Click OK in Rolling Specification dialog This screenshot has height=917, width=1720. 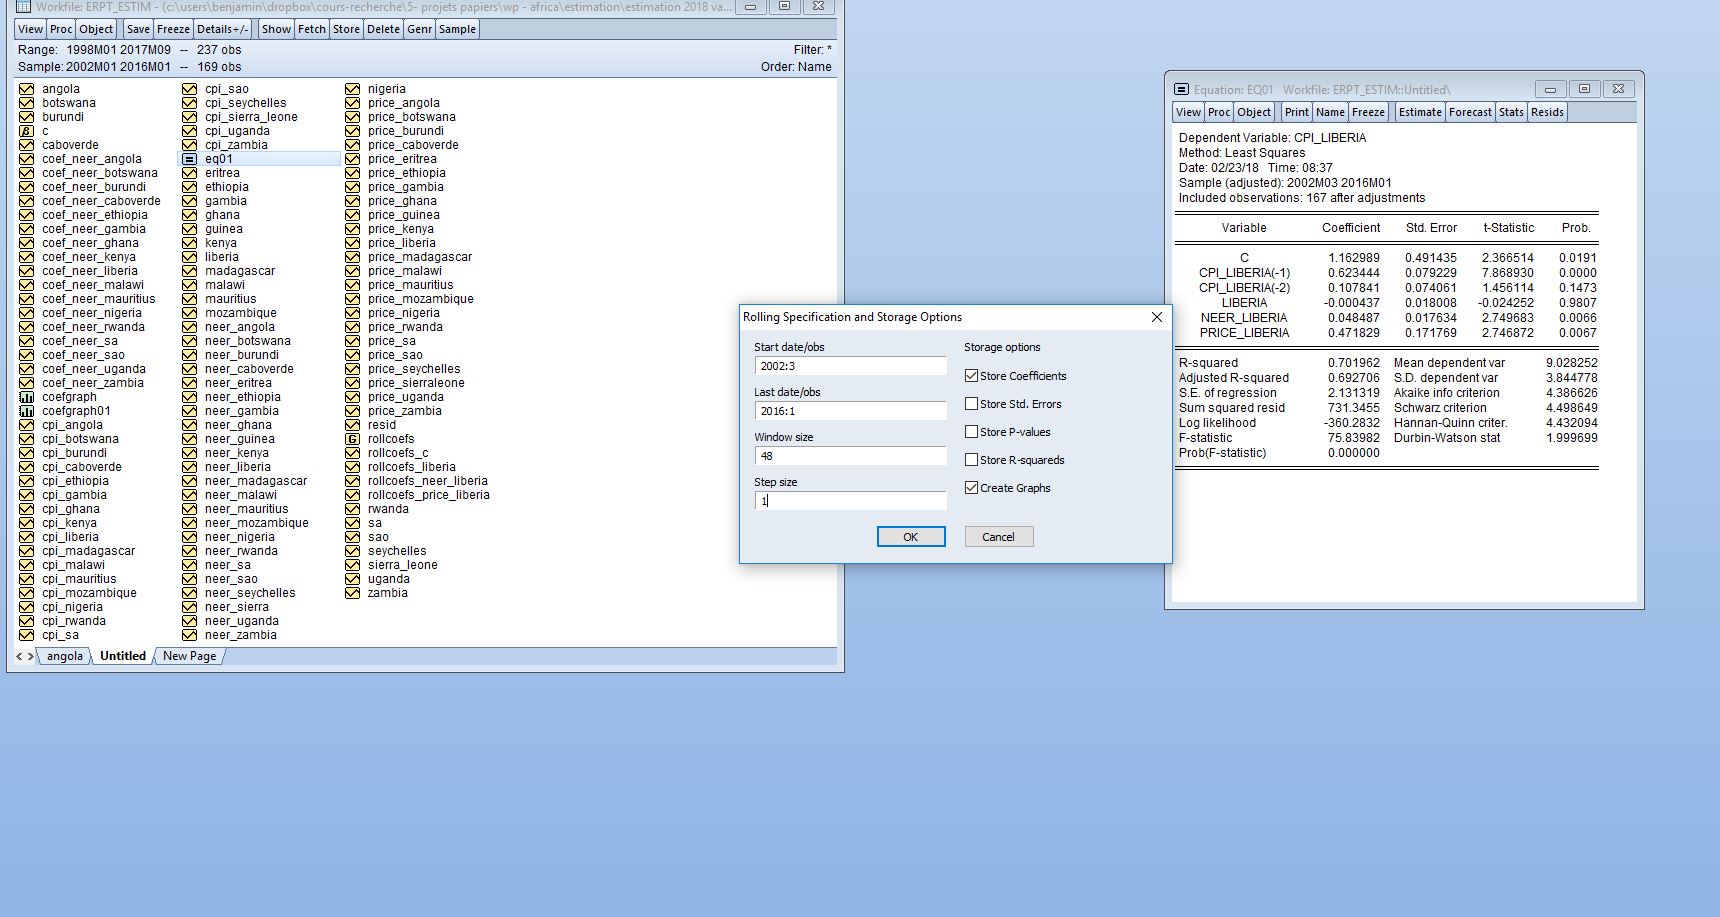tap(911, 537)
